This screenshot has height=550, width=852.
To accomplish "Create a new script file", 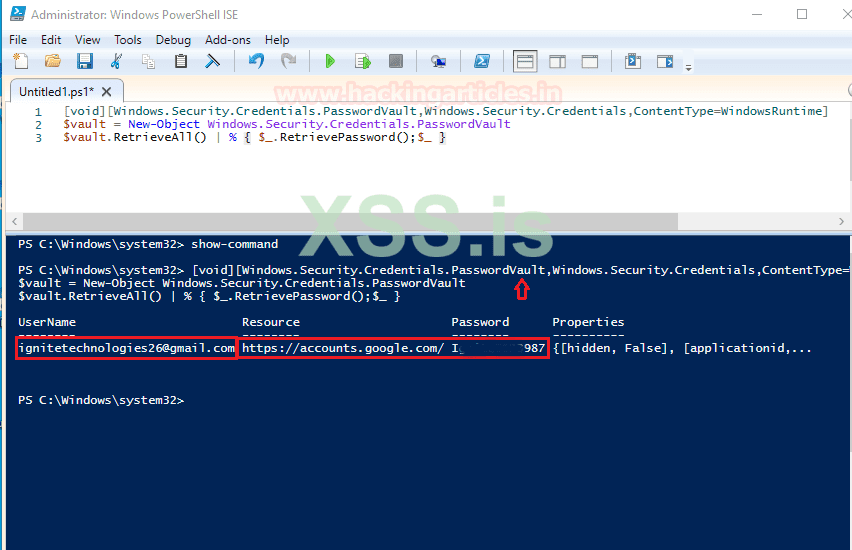I will pos(21,61).
